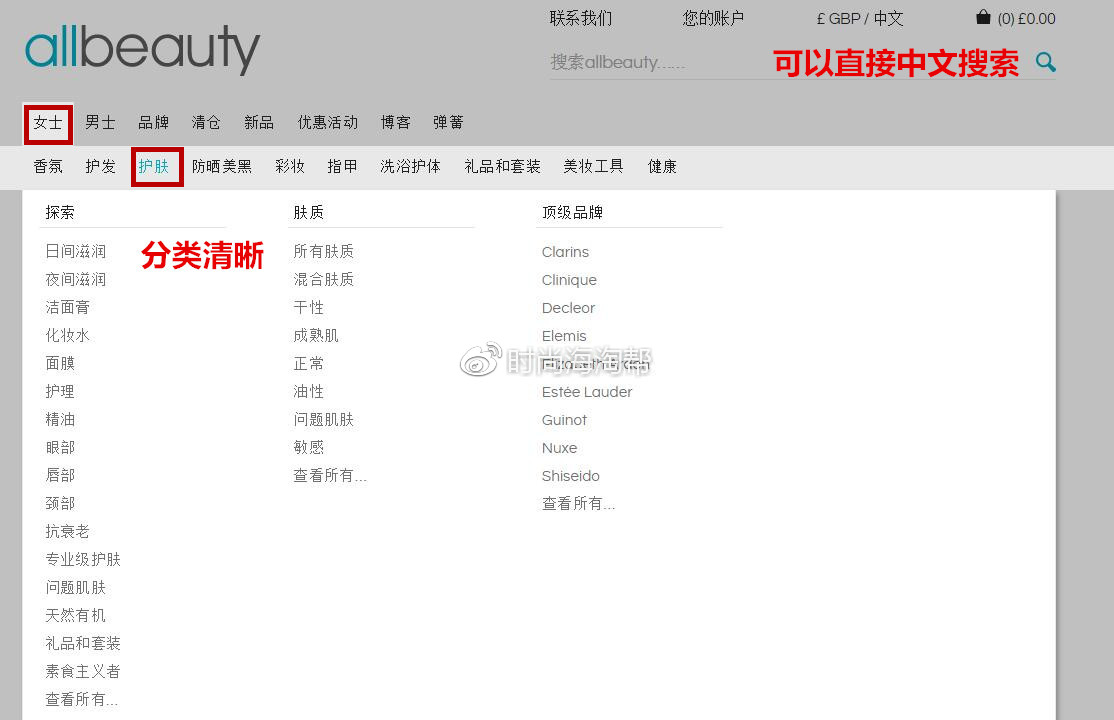
Task: Open the 洁面膏 cleanser link
Action: coord(68,308)
